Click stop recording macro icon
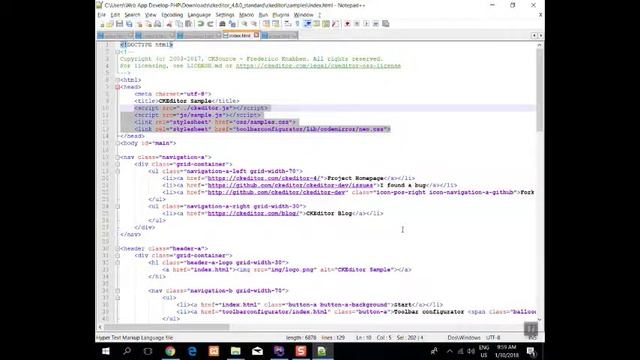 point(357,24)
